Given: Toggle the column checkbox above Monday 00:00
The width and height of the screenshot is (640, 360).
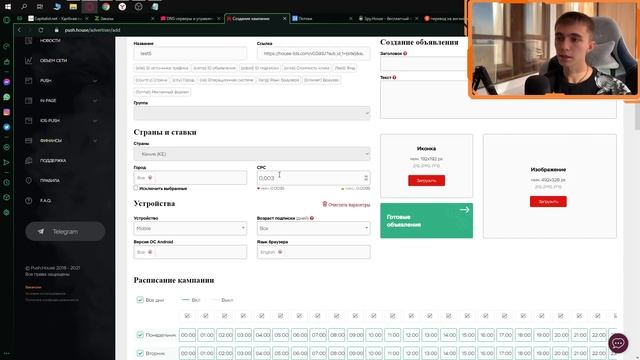Looking at the screenshot, I should pos(187,316).
